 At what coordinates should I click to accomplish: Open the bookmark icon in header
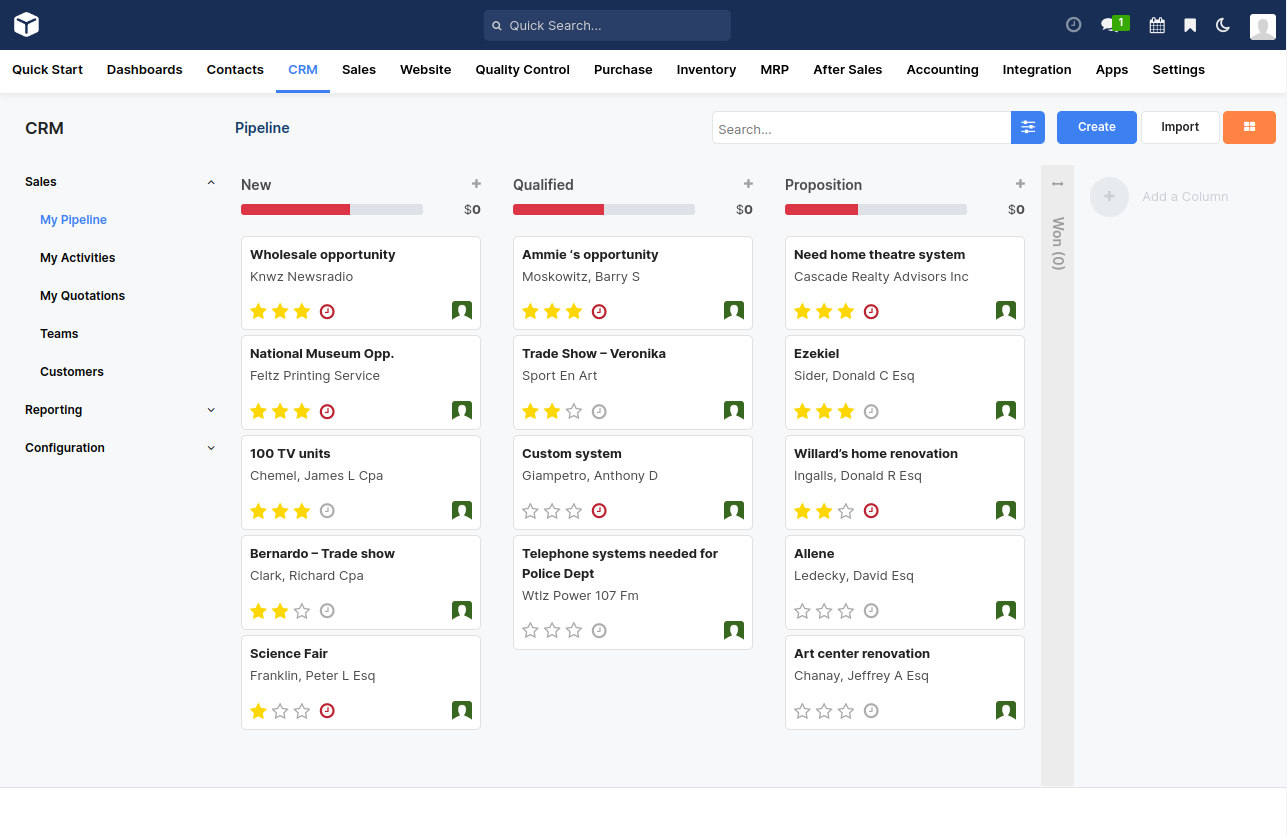(x=1190, y=25)
